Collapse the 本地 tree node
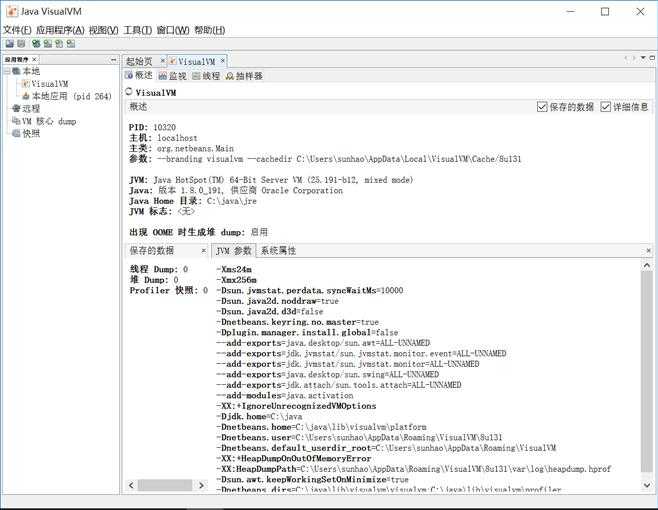The image size is (658, 510). click(7, 71)
